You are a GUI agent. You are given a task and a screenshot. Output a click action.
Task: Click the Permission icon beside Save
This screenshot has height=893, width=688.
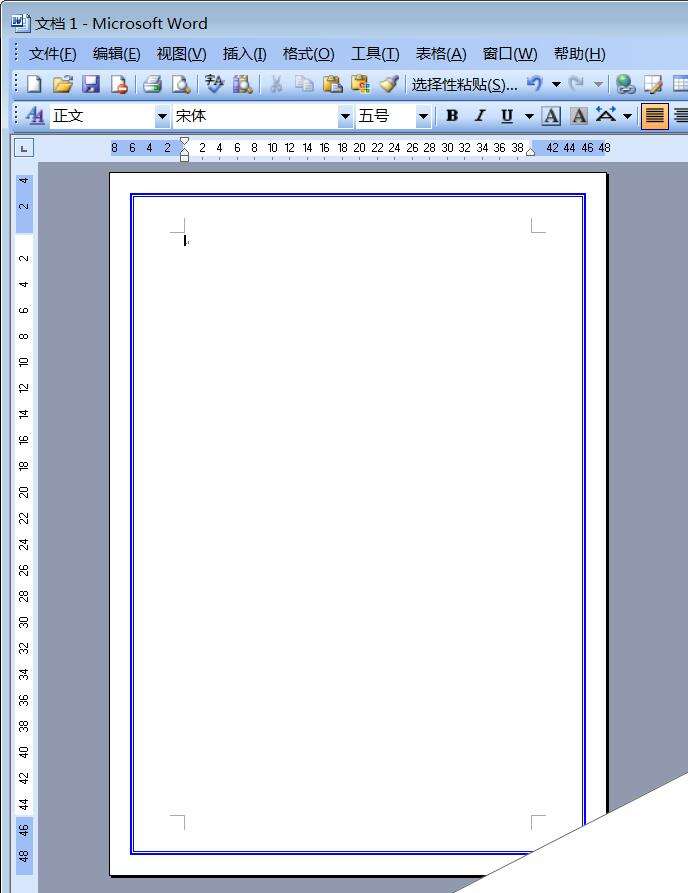119,84
